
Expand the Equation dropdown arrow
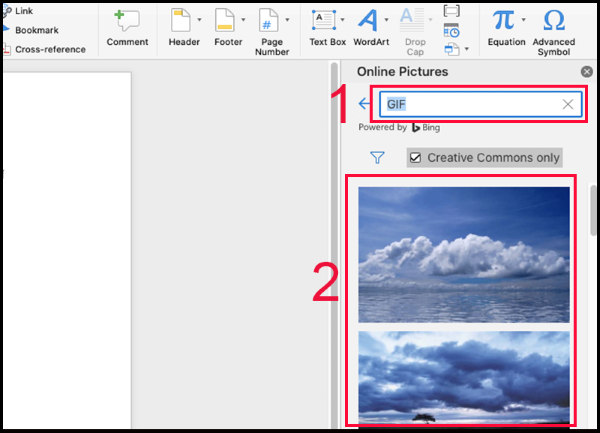click(523, 20)
